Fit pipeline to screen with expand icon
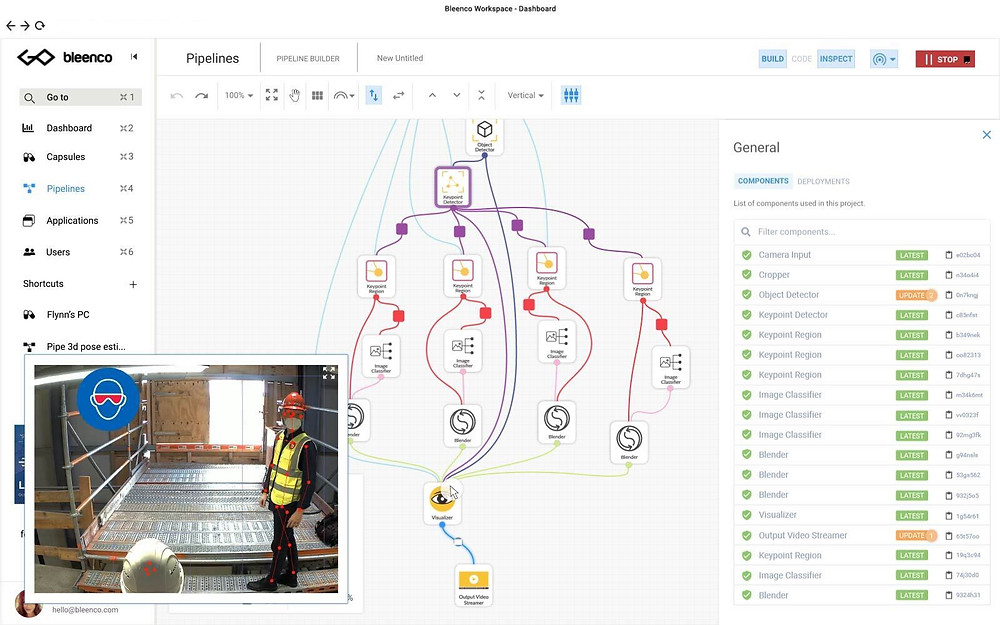The width and height of the screenshot is (1000, 625). click(272, 95)
